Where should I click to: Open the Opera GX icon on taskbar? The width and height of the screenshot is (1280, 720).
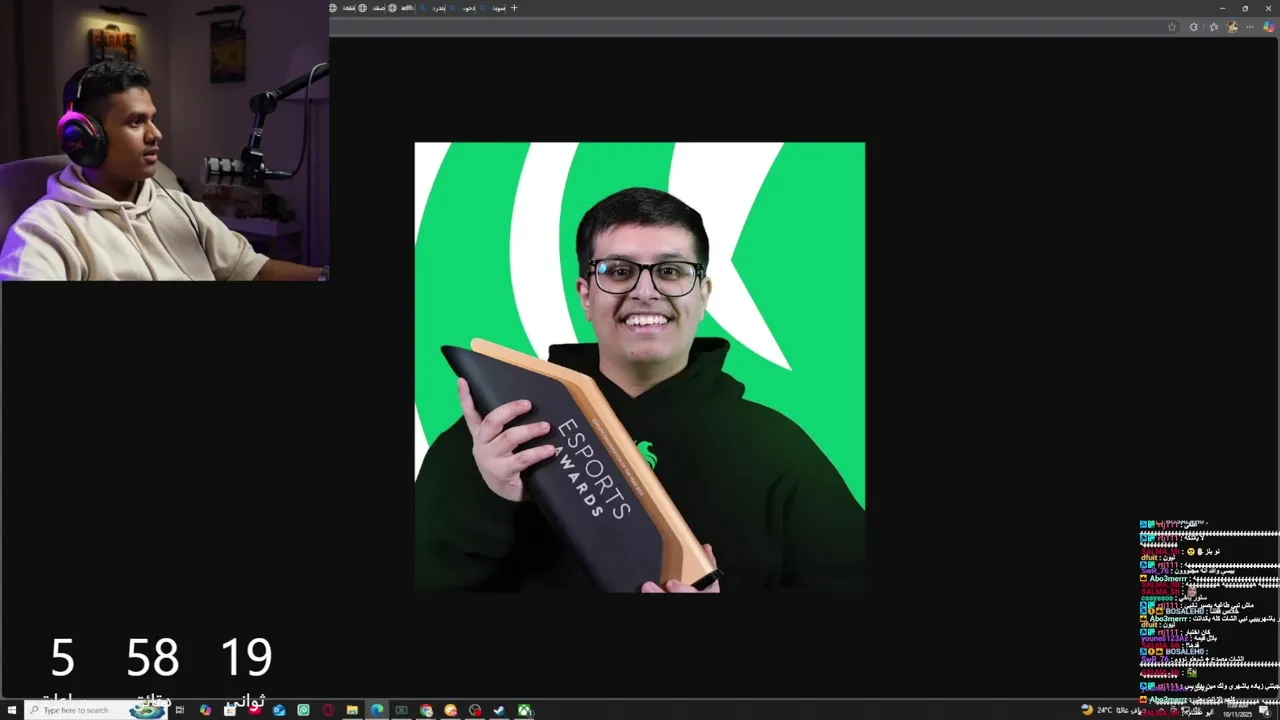coord(328,710)
